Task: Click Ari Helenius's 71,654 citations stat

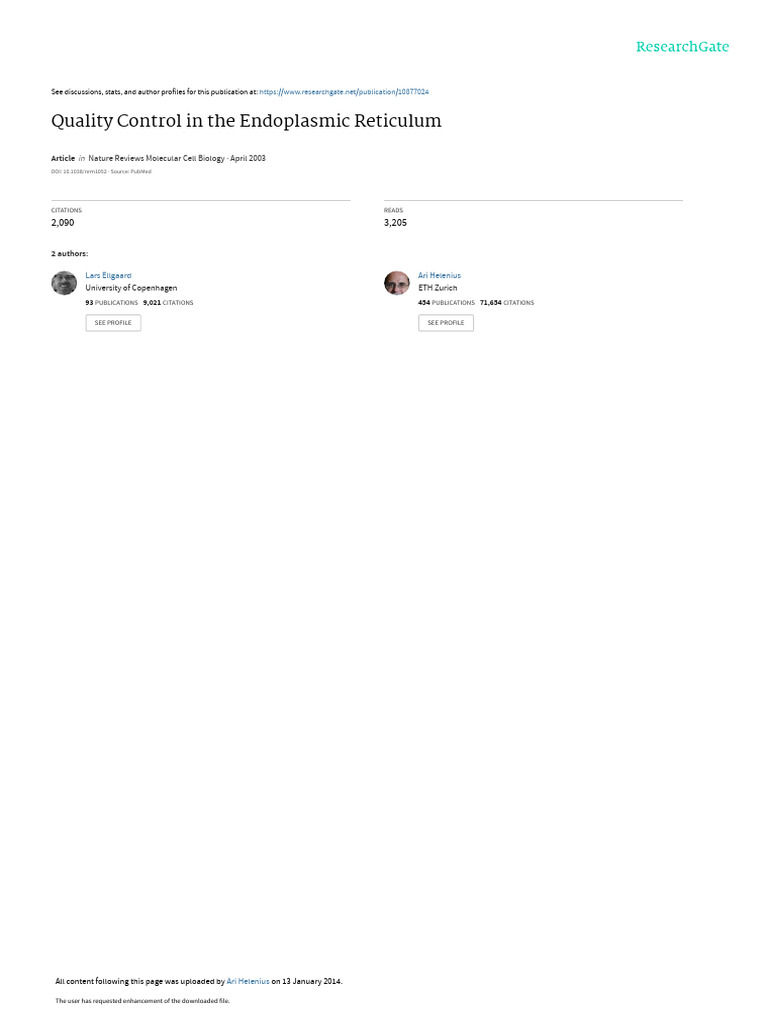Action: [507, 303]
